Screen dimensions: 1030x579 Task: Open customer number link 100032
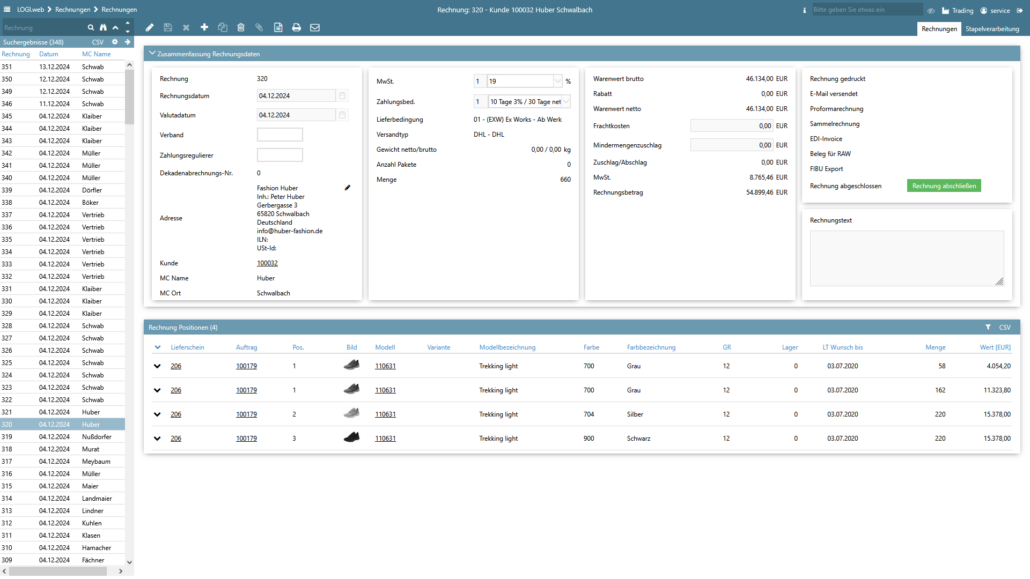(267, 263)
